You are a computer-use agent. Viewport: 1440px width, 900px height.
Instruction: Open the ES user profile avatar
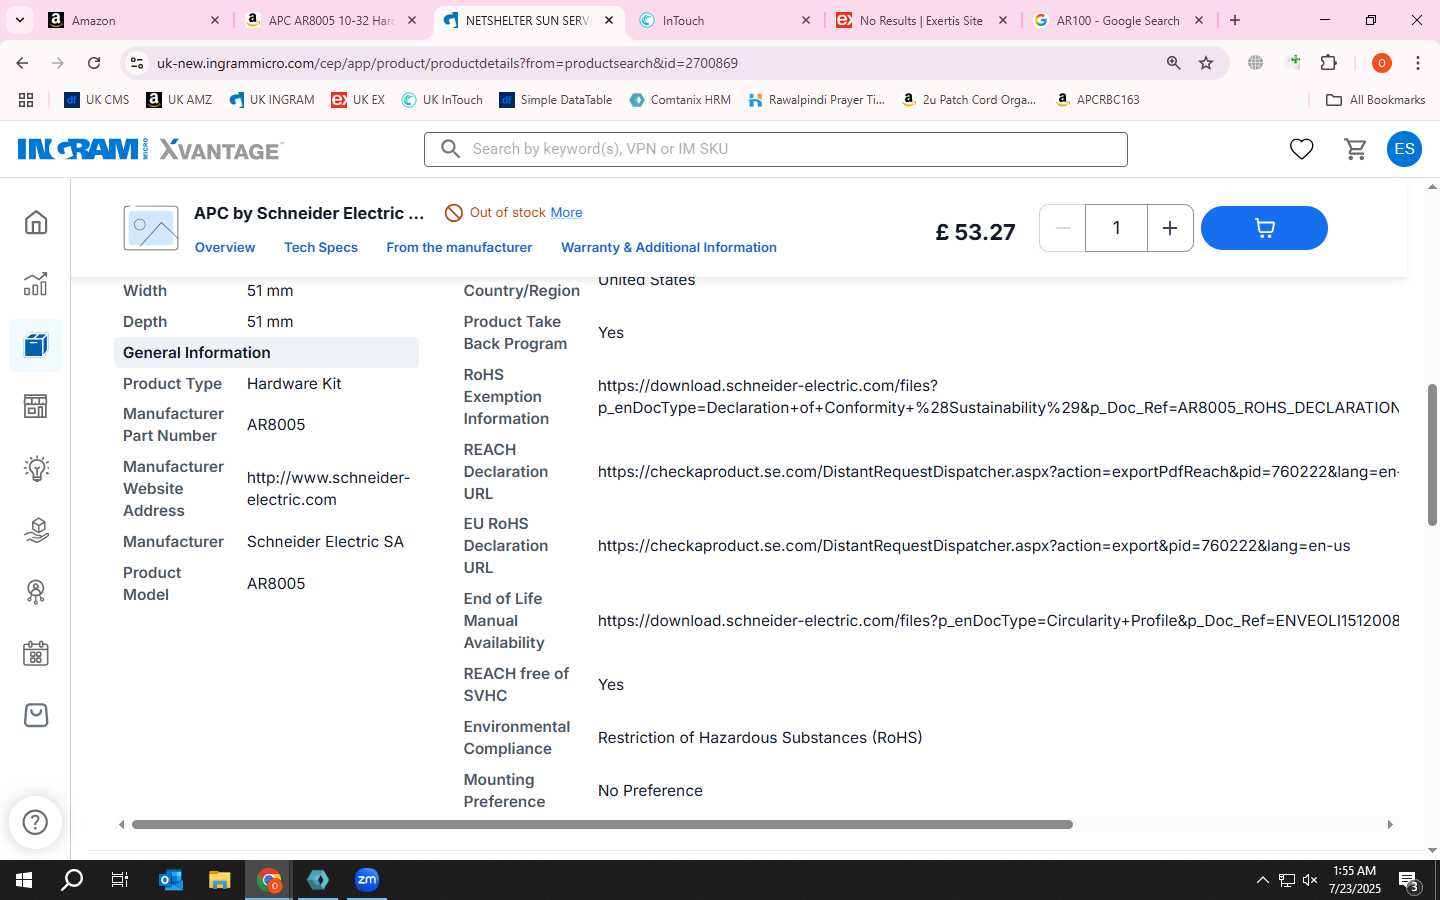[x=1404, y=149]
